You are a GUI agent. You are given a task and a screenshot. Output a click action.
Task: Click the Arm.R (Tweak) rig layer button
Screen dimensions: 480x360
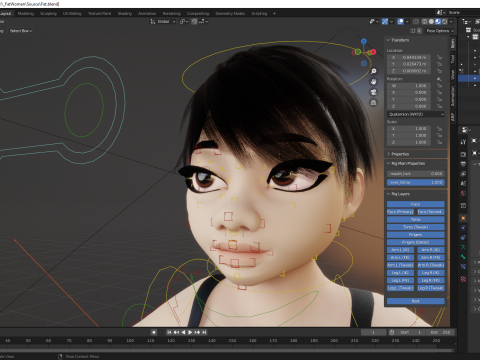431,265
